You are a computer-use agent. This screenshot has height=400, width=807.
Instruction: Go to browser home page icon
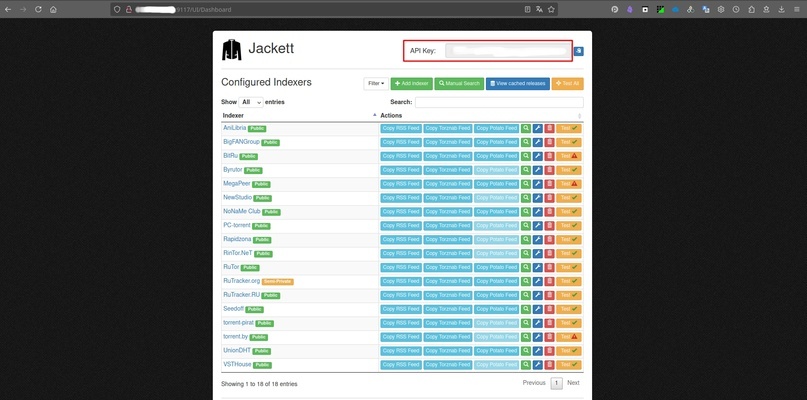click(53, 9)
